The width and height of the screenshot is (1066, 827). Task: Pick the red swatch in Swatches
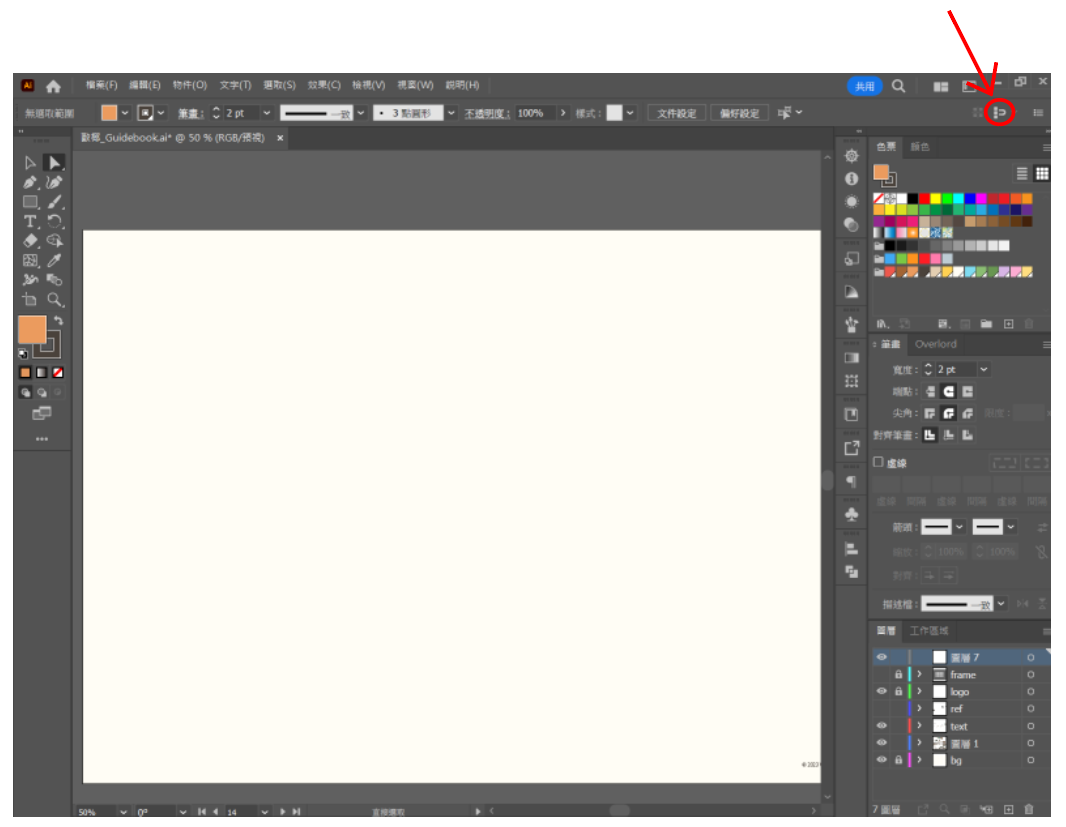[924, 199]
